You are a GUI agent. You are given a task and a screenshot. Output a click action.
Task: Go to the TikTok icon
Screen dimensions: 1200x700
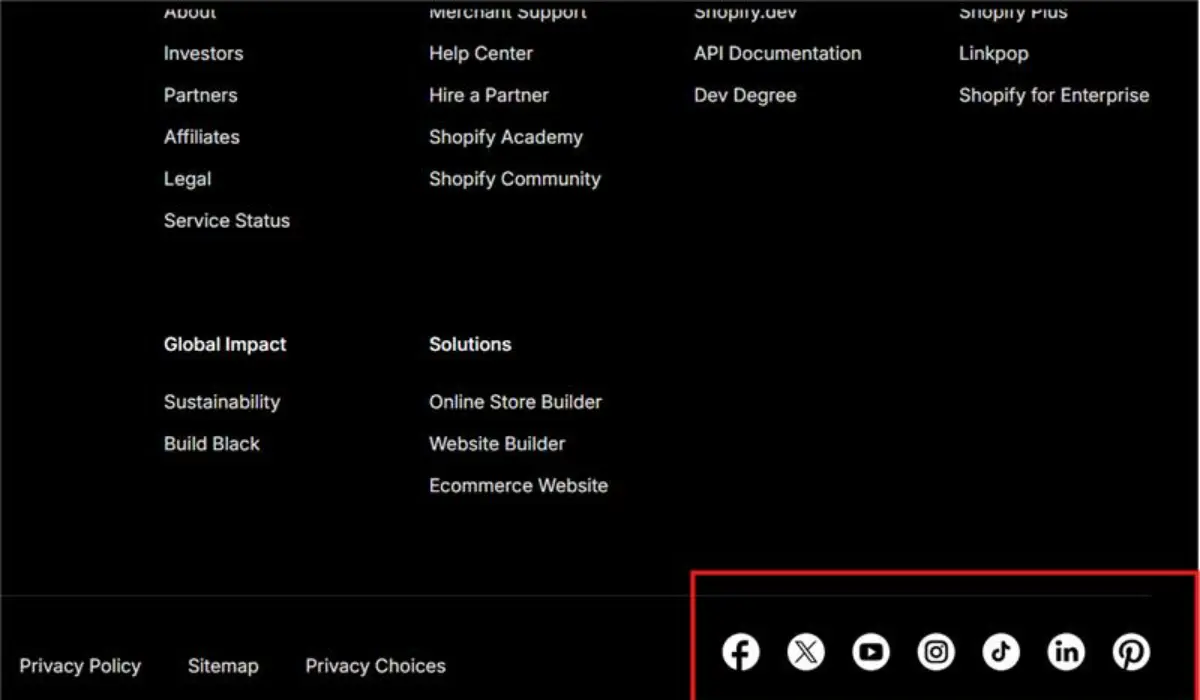point(1001,653)
